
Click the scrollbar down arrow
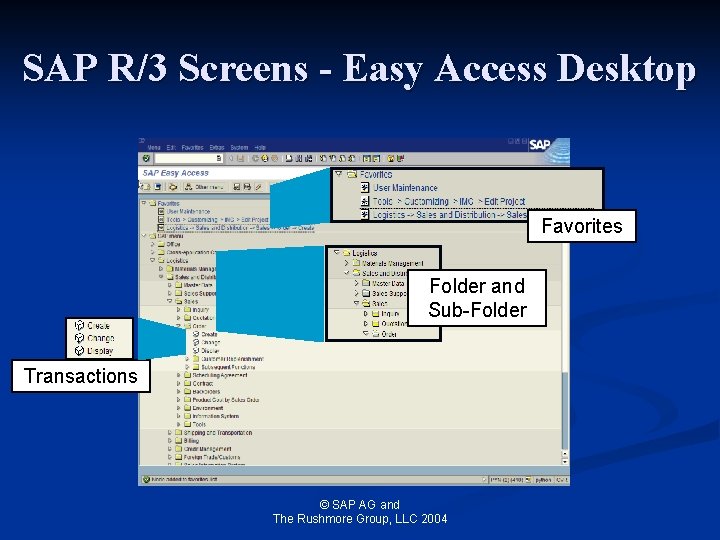point(565,461)
